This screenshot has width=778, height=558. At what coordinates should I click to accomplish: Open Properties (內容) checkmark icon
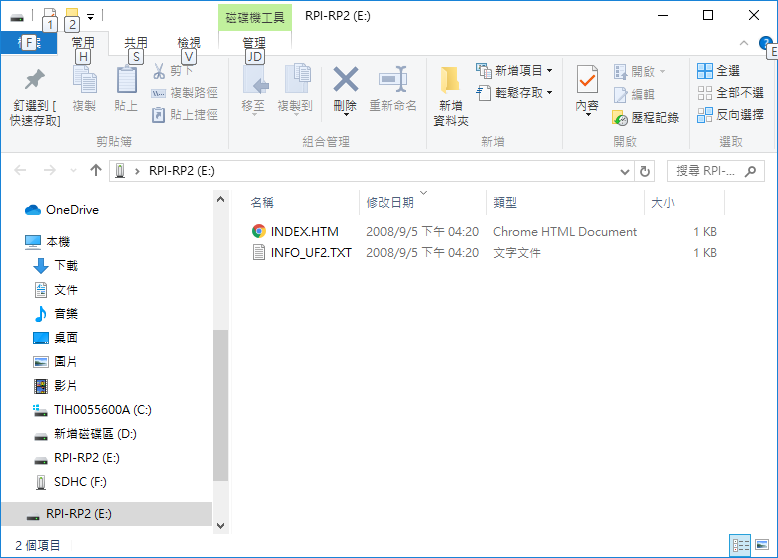pyautogui.click(x=587, y=79)
